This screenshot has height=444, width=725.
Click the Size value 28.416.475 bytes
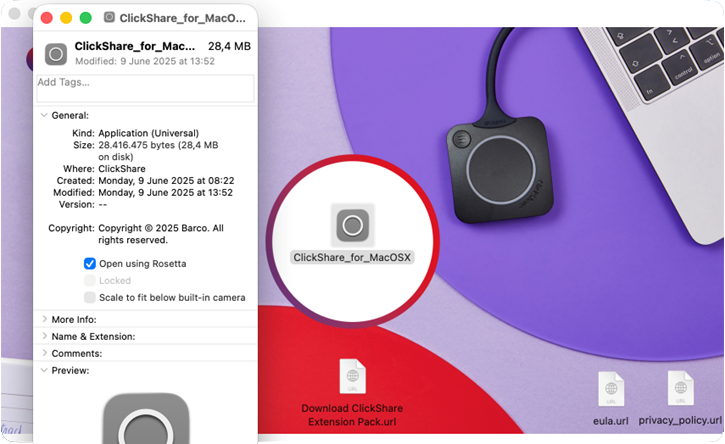click(158, 151)
